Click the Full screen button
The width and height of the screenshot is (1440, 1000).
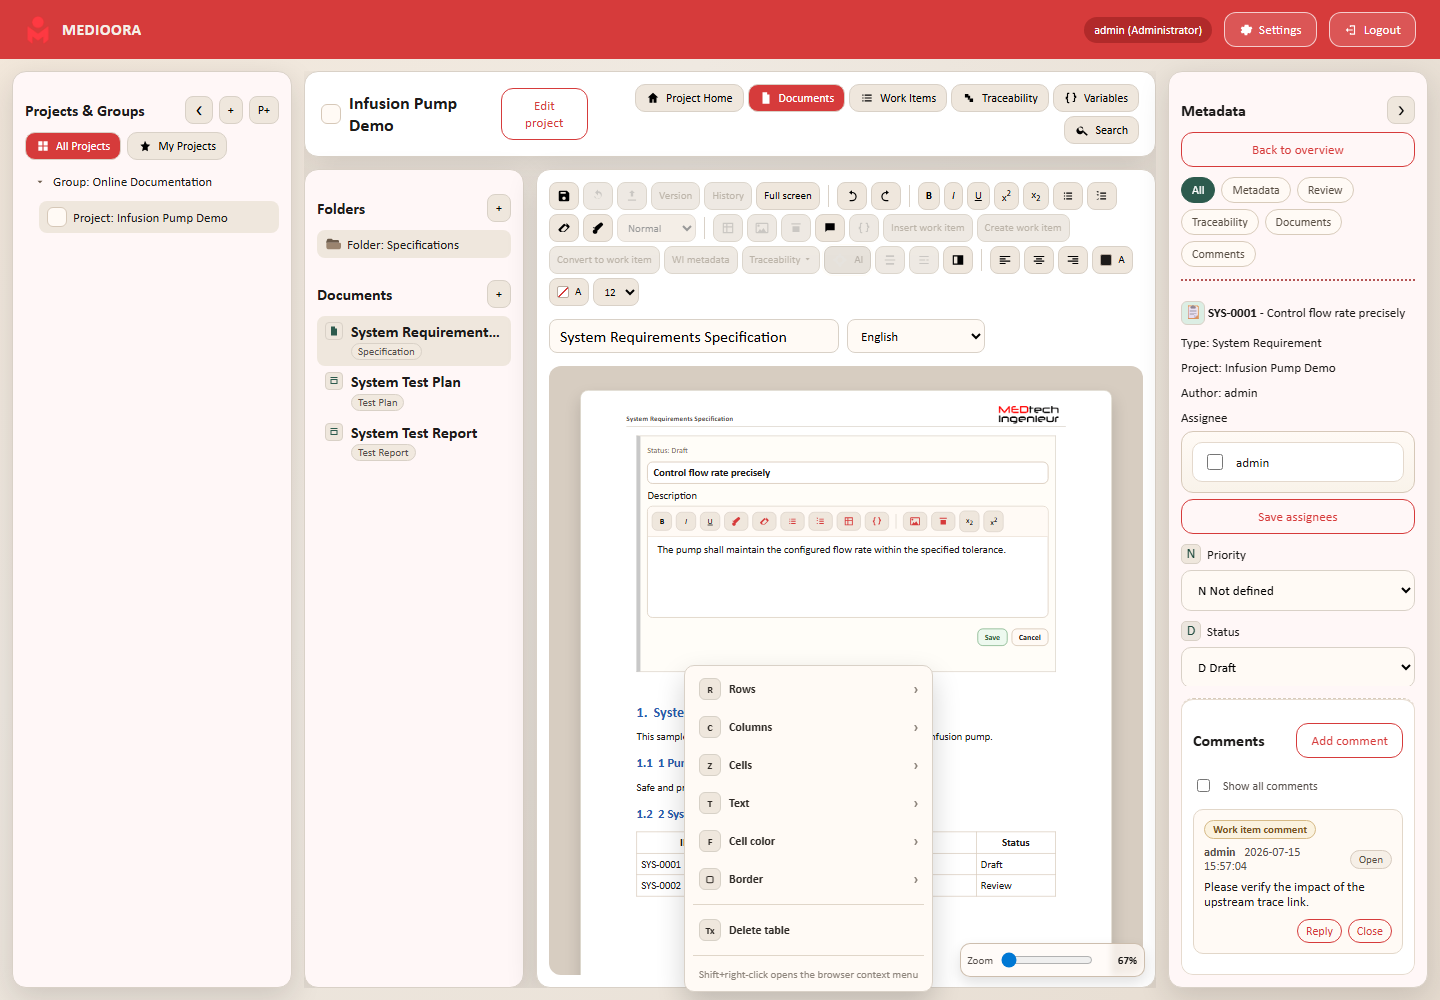click(x=788, y=196)
